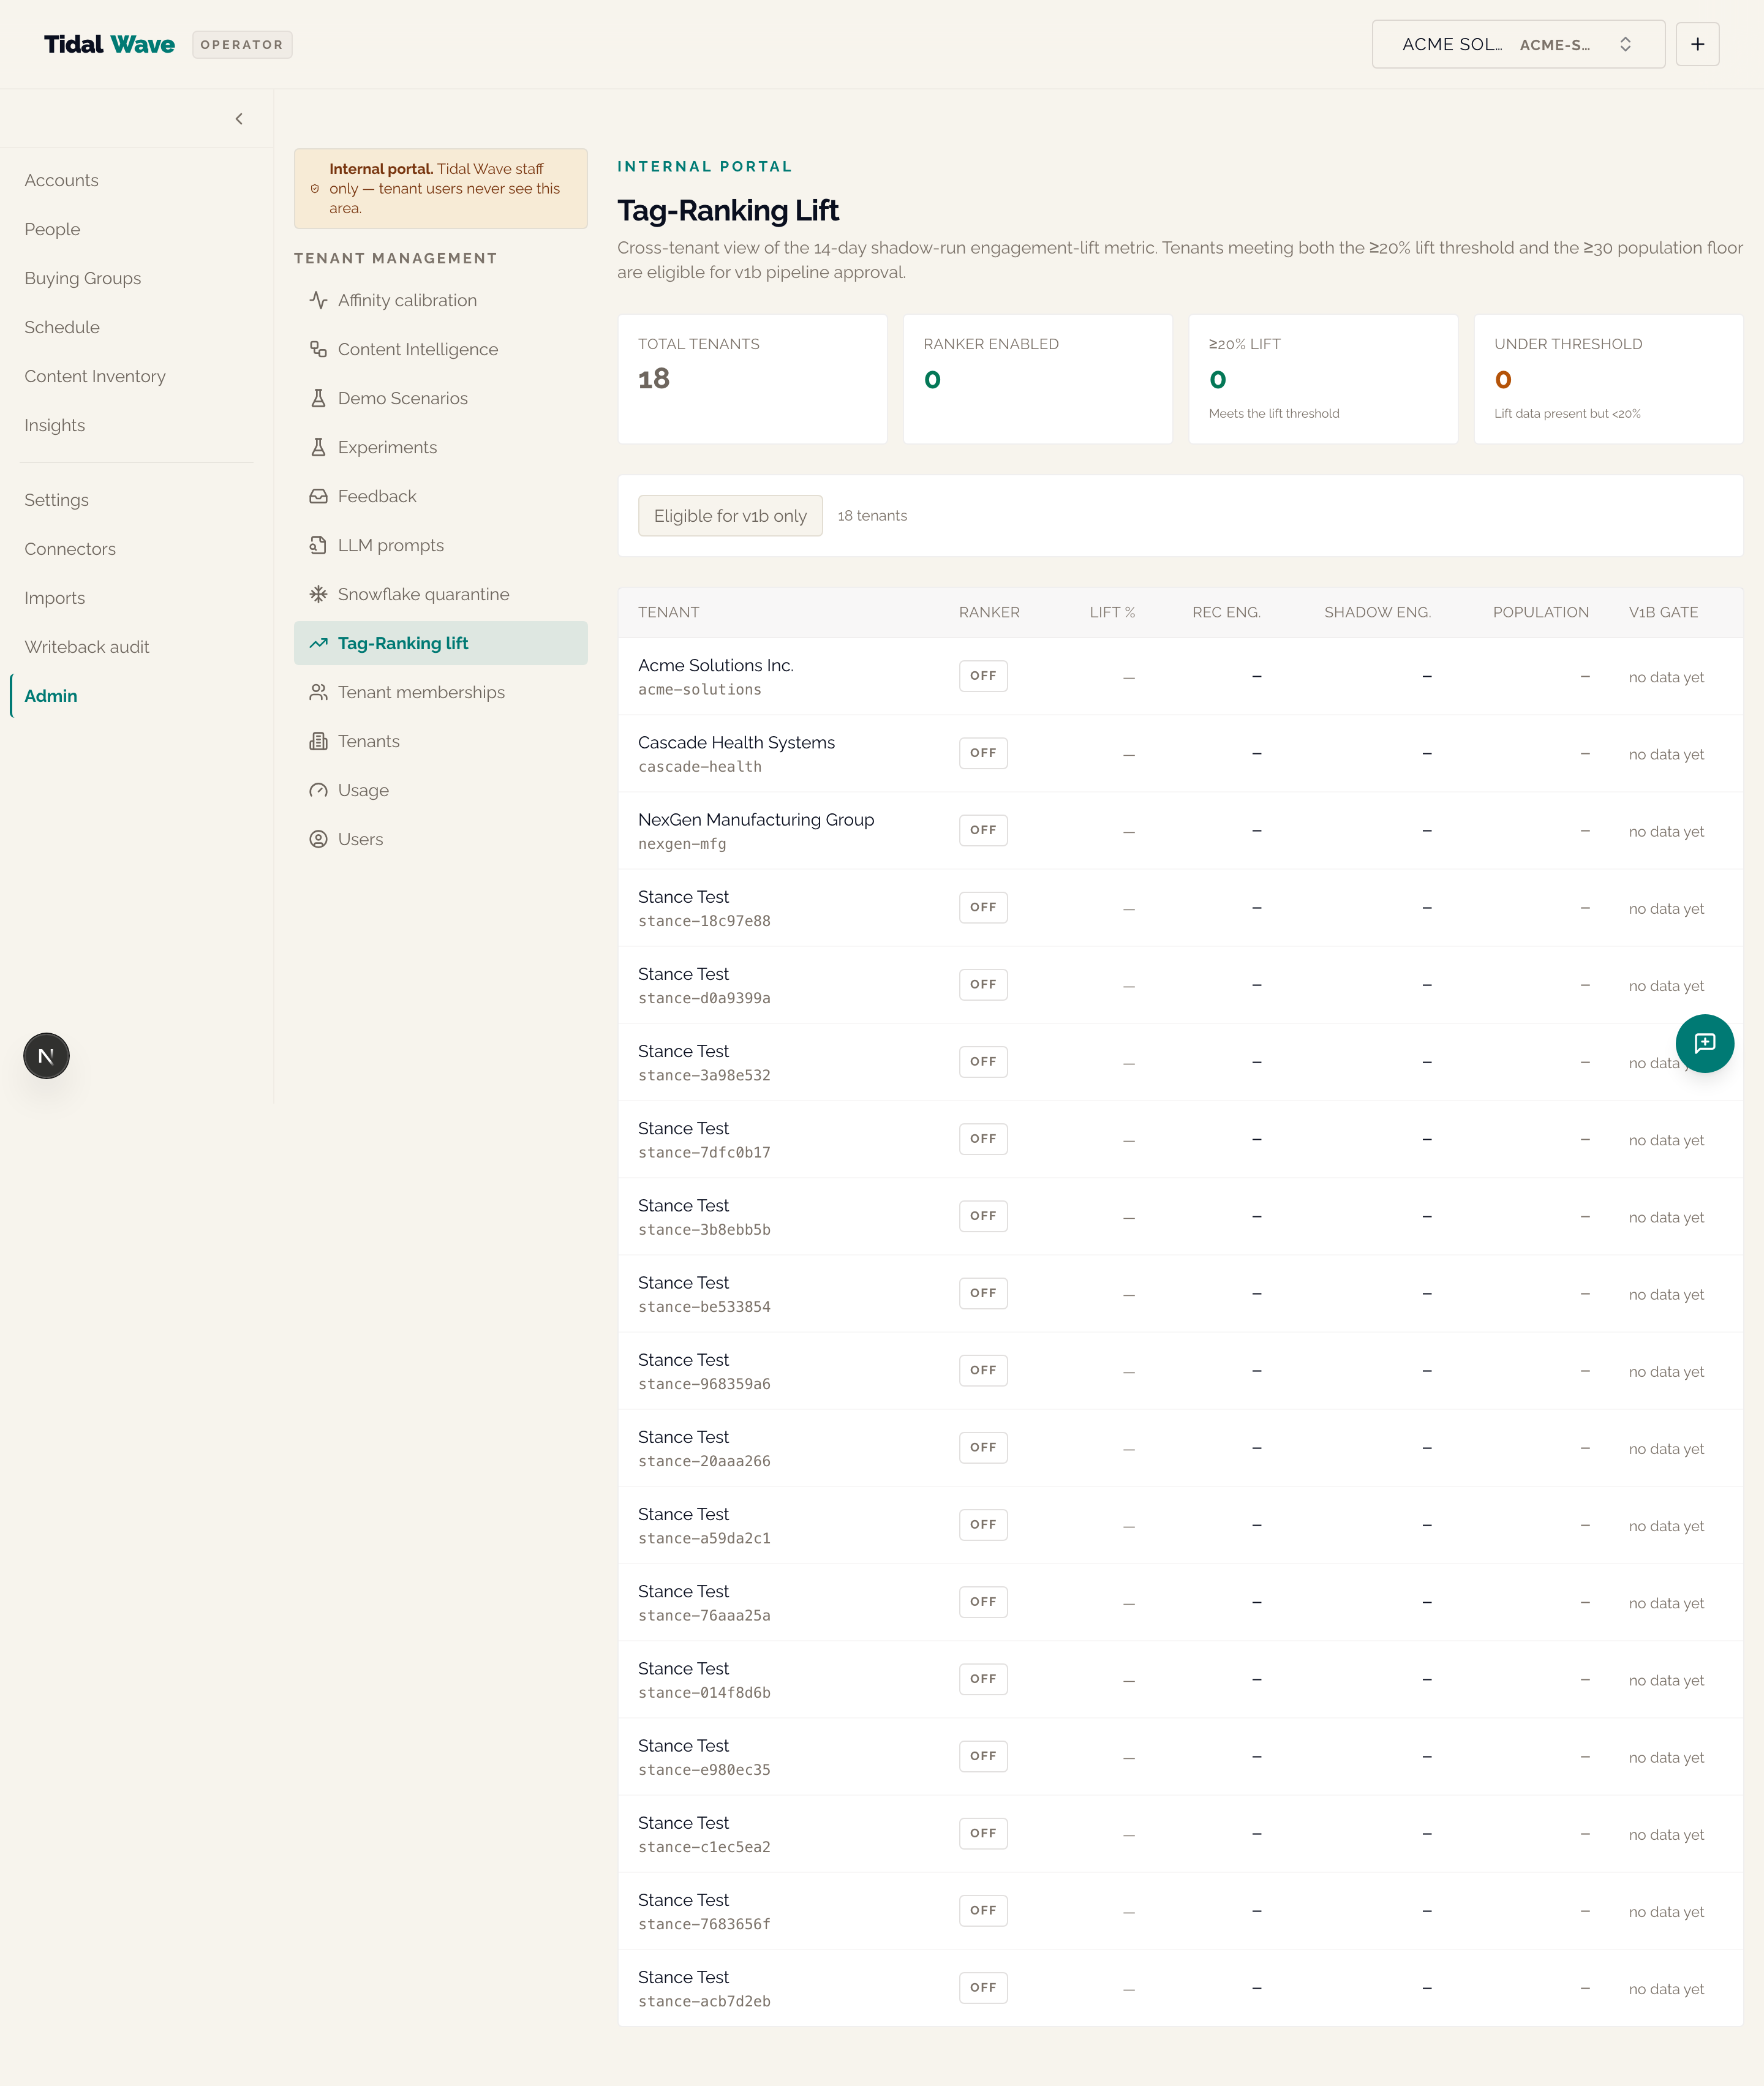Open Writeback audit page

(87, 647)
